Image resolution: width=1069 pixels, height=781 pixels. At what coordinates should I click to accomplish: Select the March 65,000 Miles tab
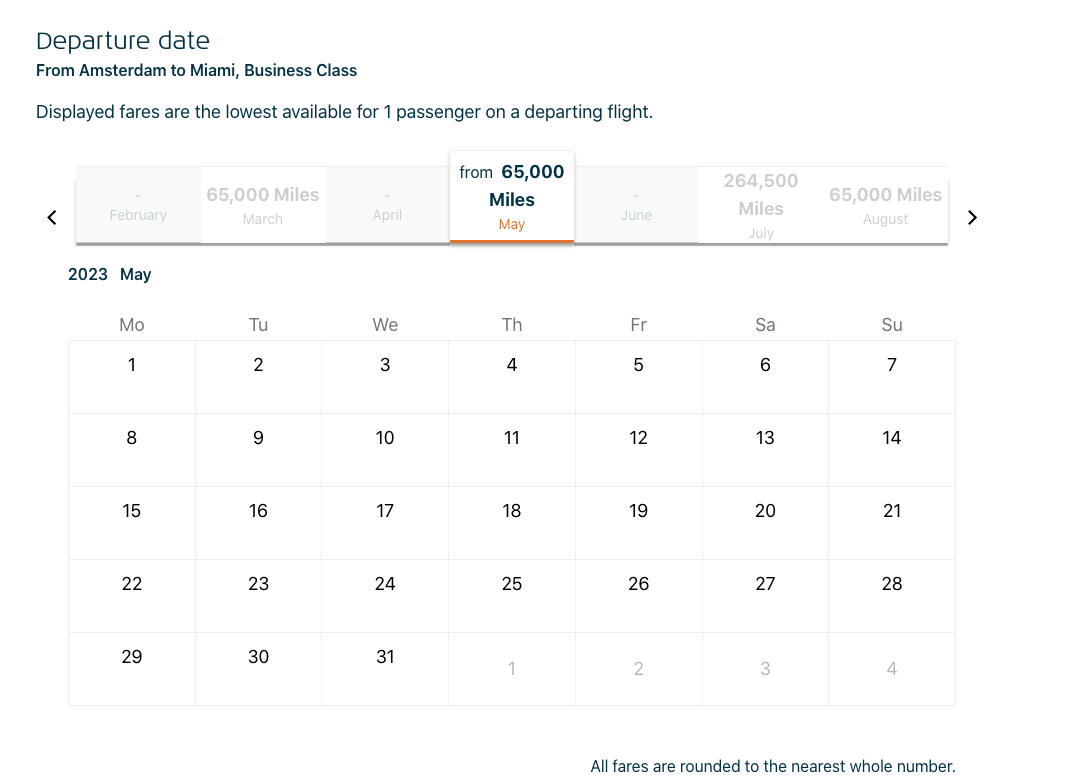[263, 205]
